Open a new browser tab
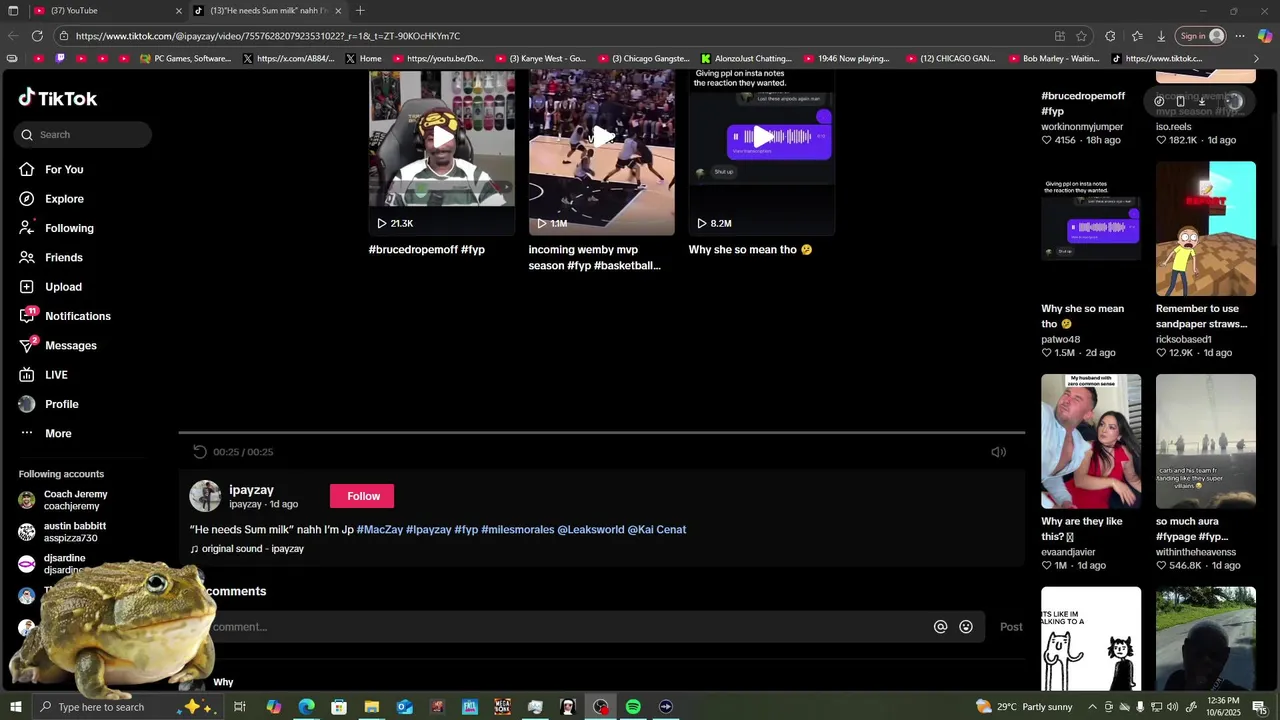Screen dimensions: 1280x720 pyautogui.click(x=360, y=11)
